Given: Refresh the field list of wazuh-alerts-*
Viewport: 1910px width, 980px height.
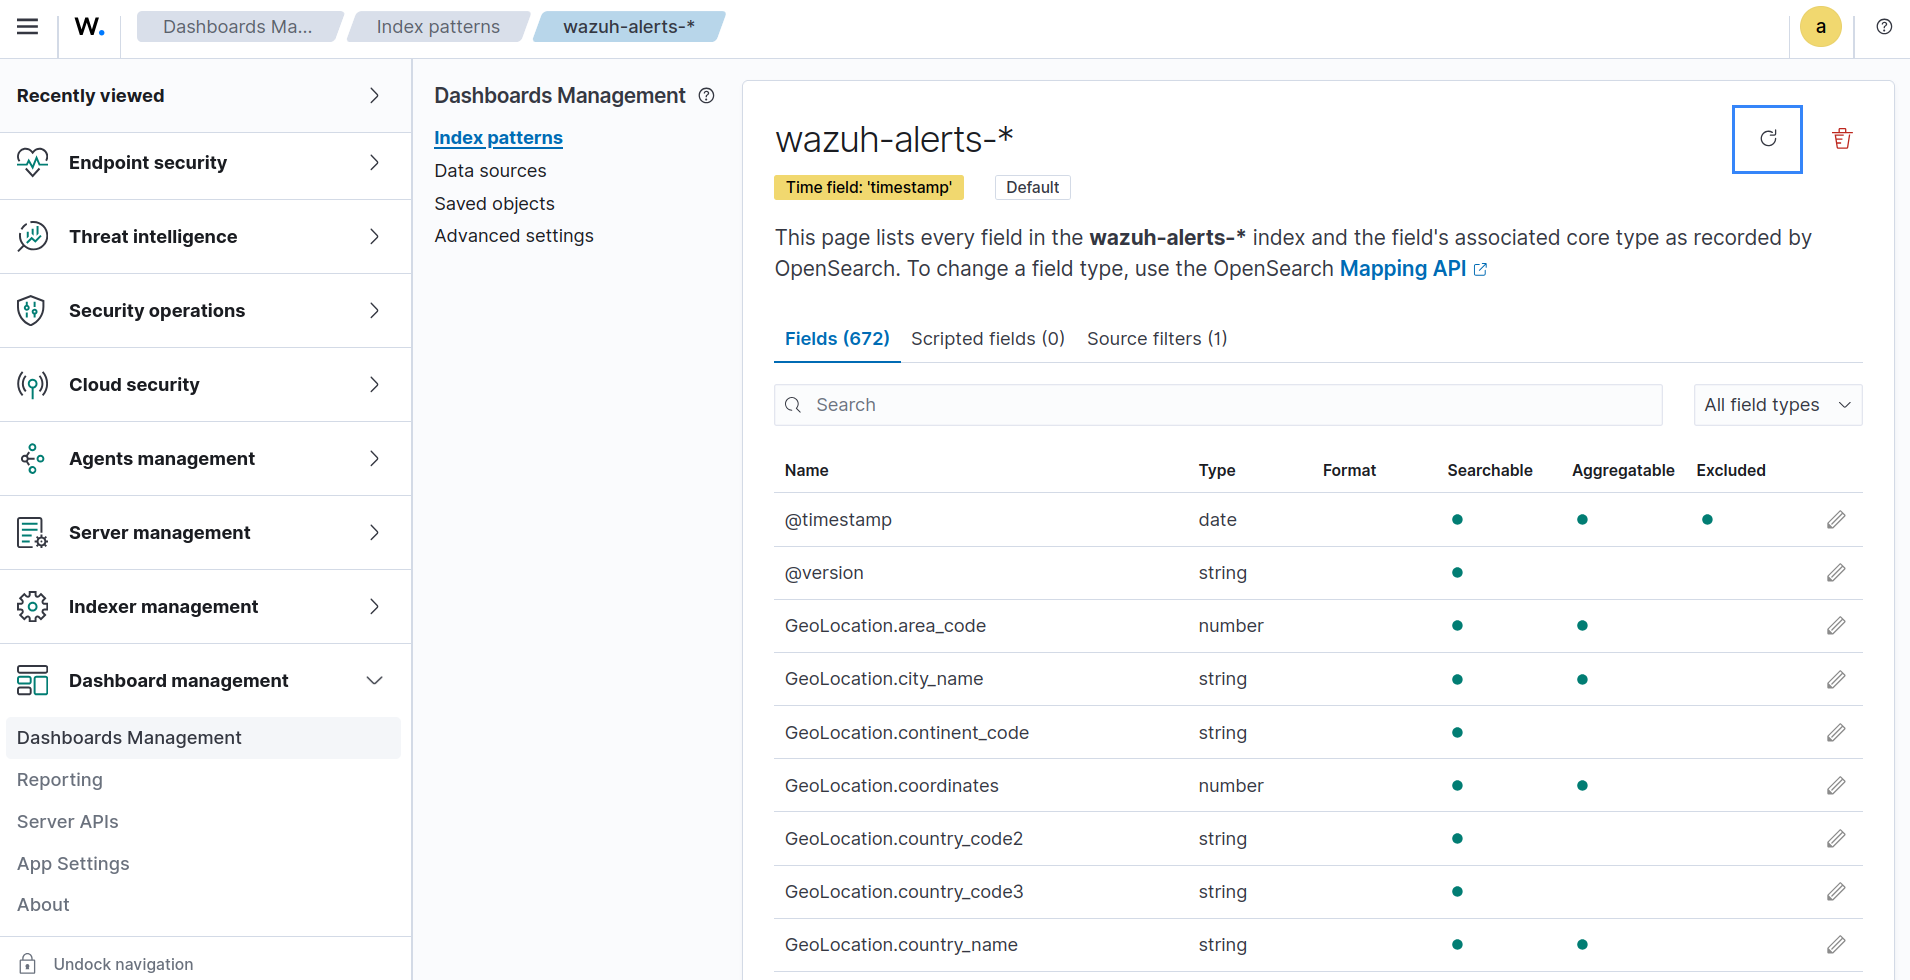Looking at the screenshot, I should pos(1767,139).
